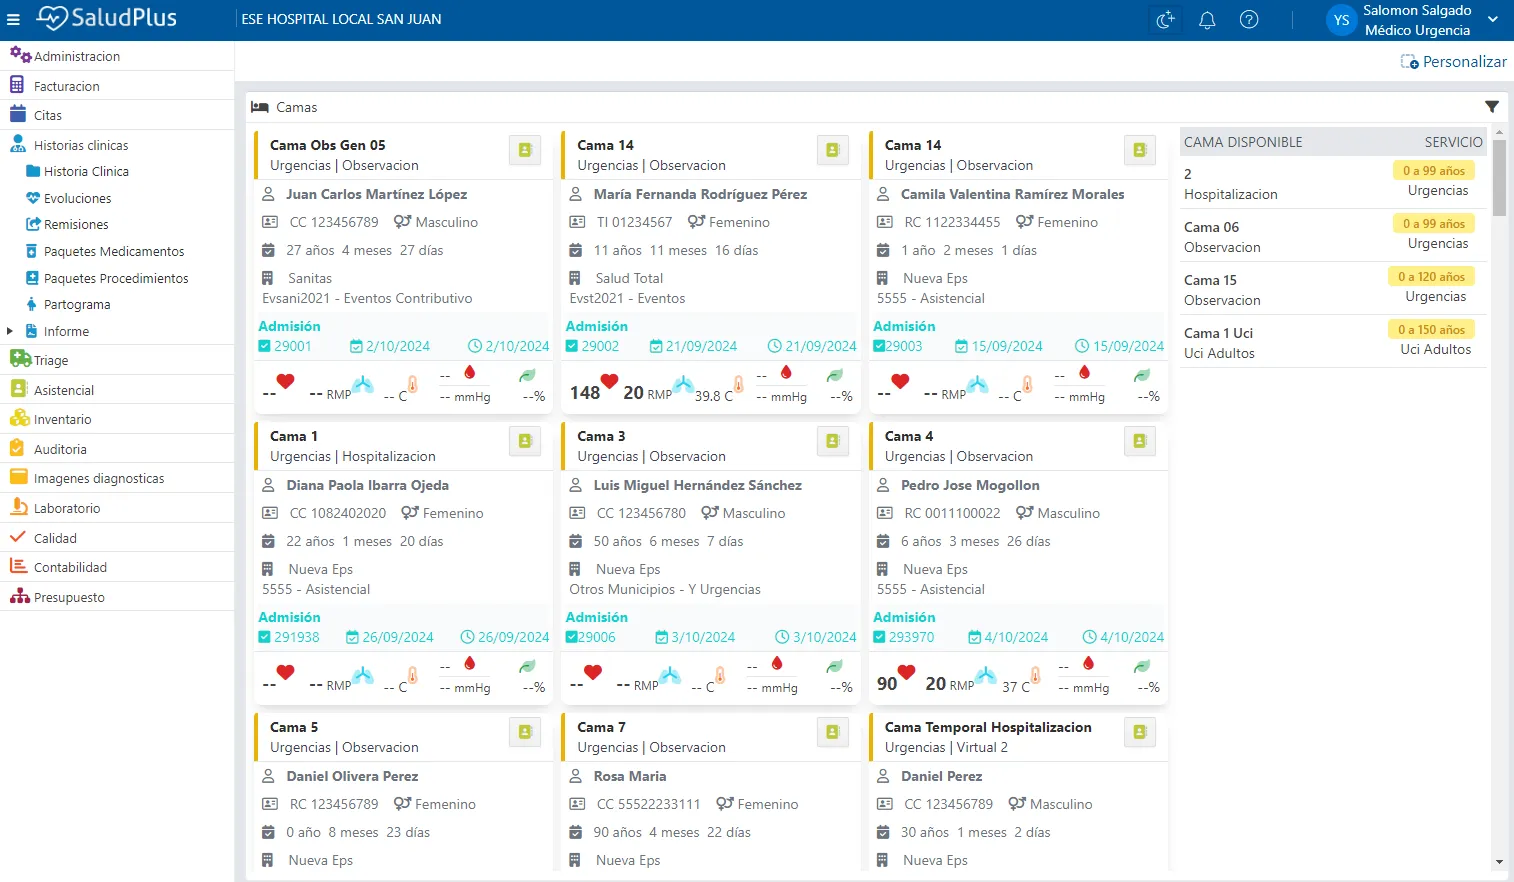Screen dimensions: 1514x882
Task: Click the 0 a 150 años age badge
Action: pyautogui.click(x=1431, y=330)
